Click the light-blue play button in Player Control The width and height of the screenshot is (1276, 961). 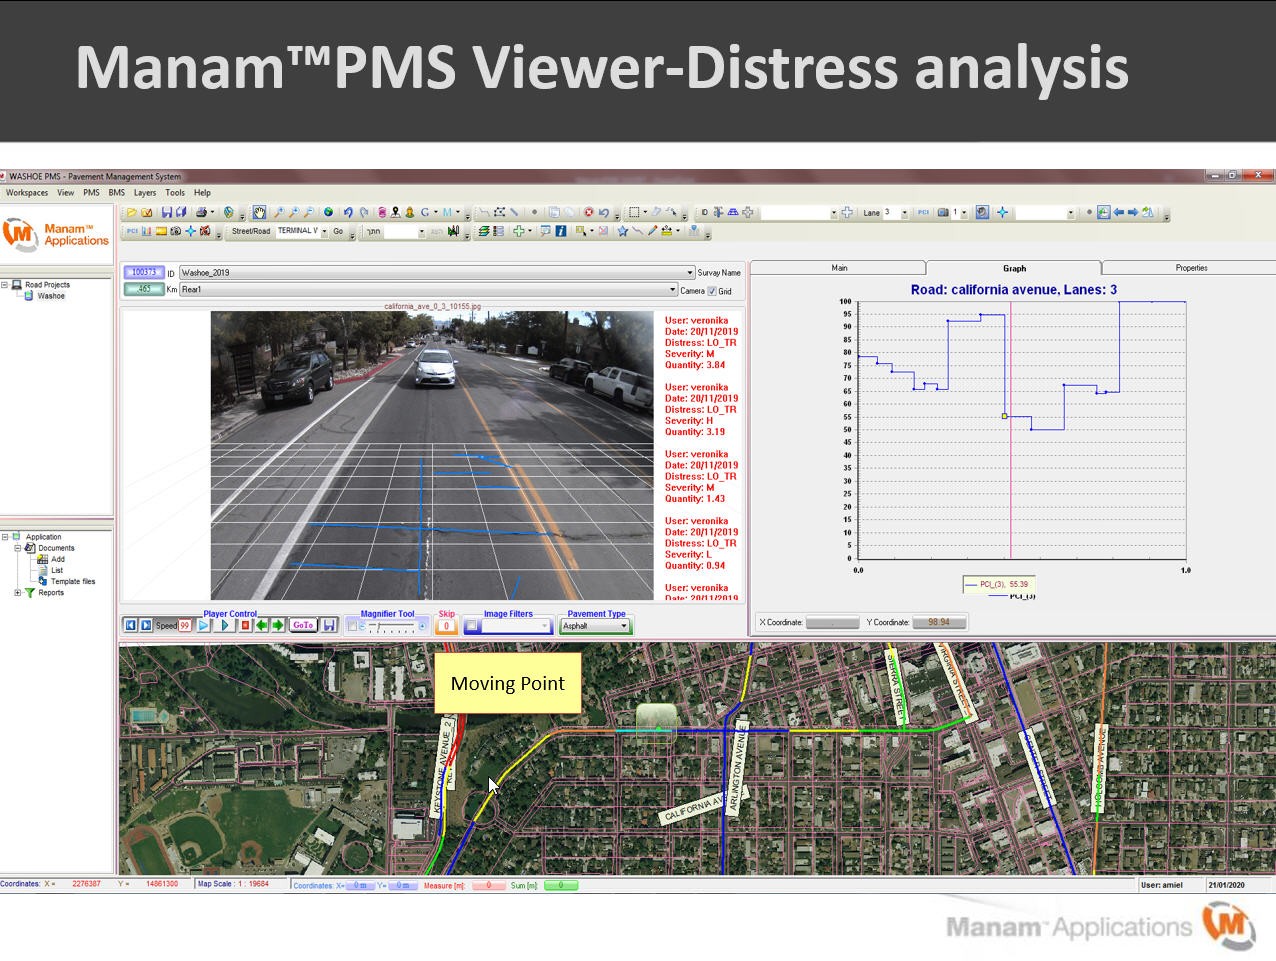click(205, 626)
